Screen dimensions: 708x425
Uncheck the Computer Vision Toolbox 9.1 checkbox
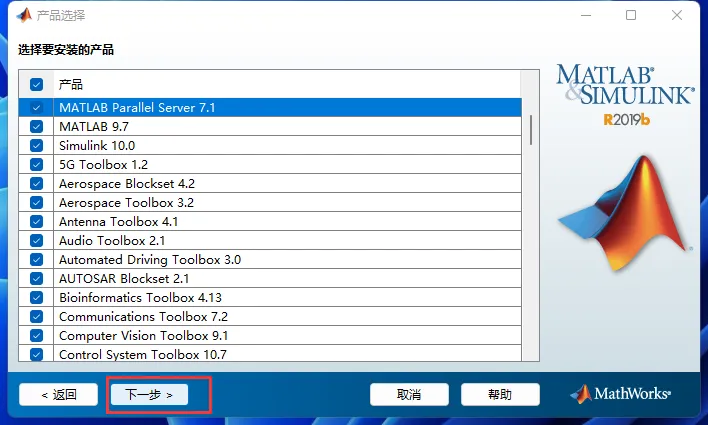click(37, 336)
